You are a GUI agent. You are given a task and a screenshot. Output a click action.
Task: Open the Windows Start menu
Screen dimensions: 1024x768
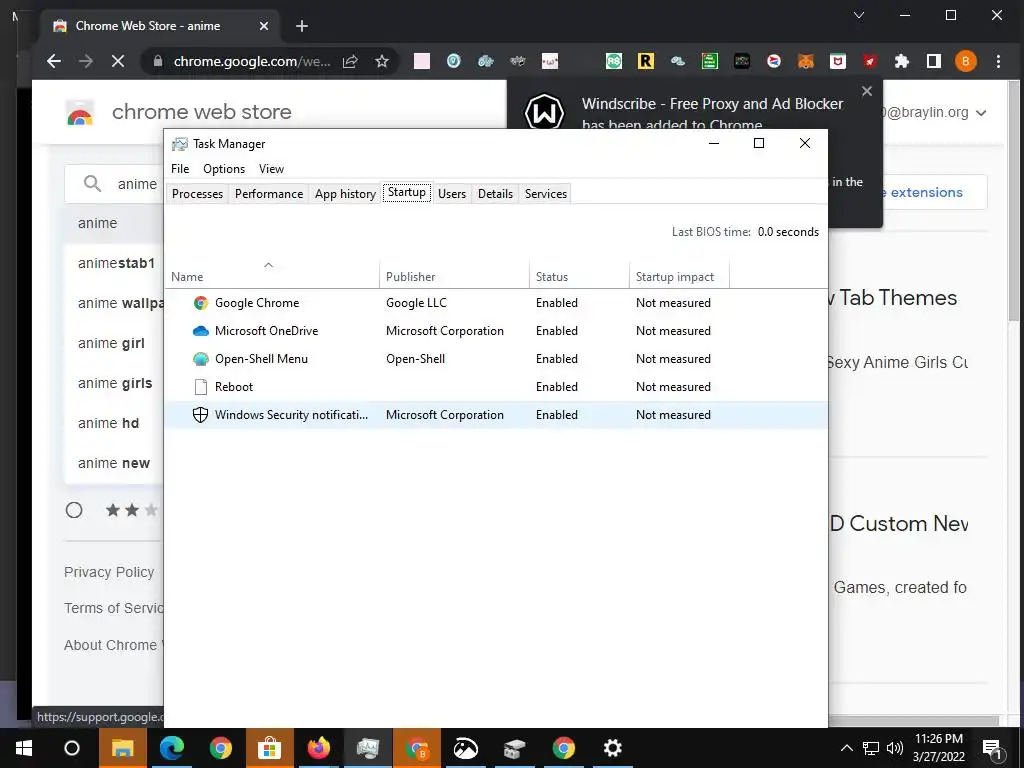24,748
